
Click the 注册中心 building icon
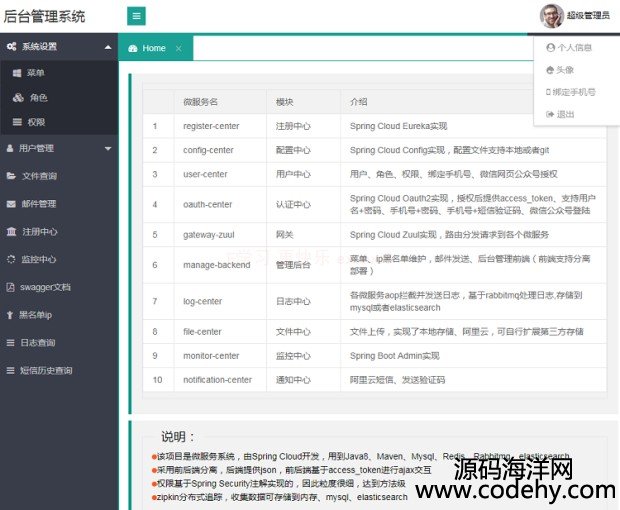point(11,231)
